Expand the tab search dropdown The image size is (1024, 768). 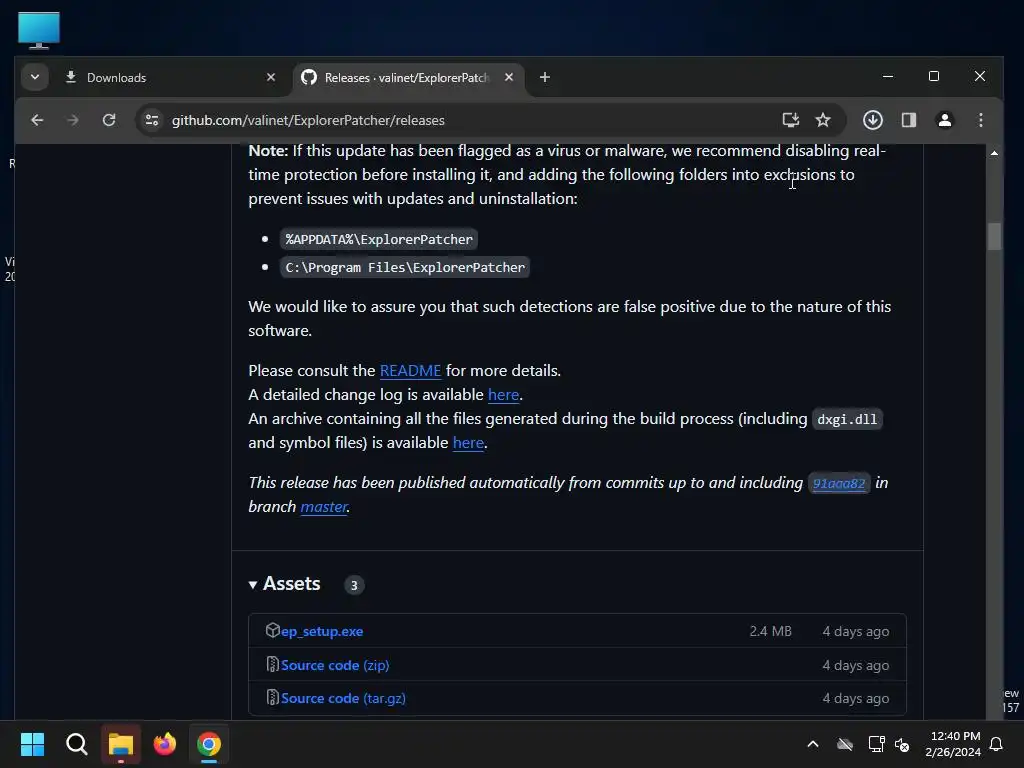pyautogui.click(x=35, y=78)
